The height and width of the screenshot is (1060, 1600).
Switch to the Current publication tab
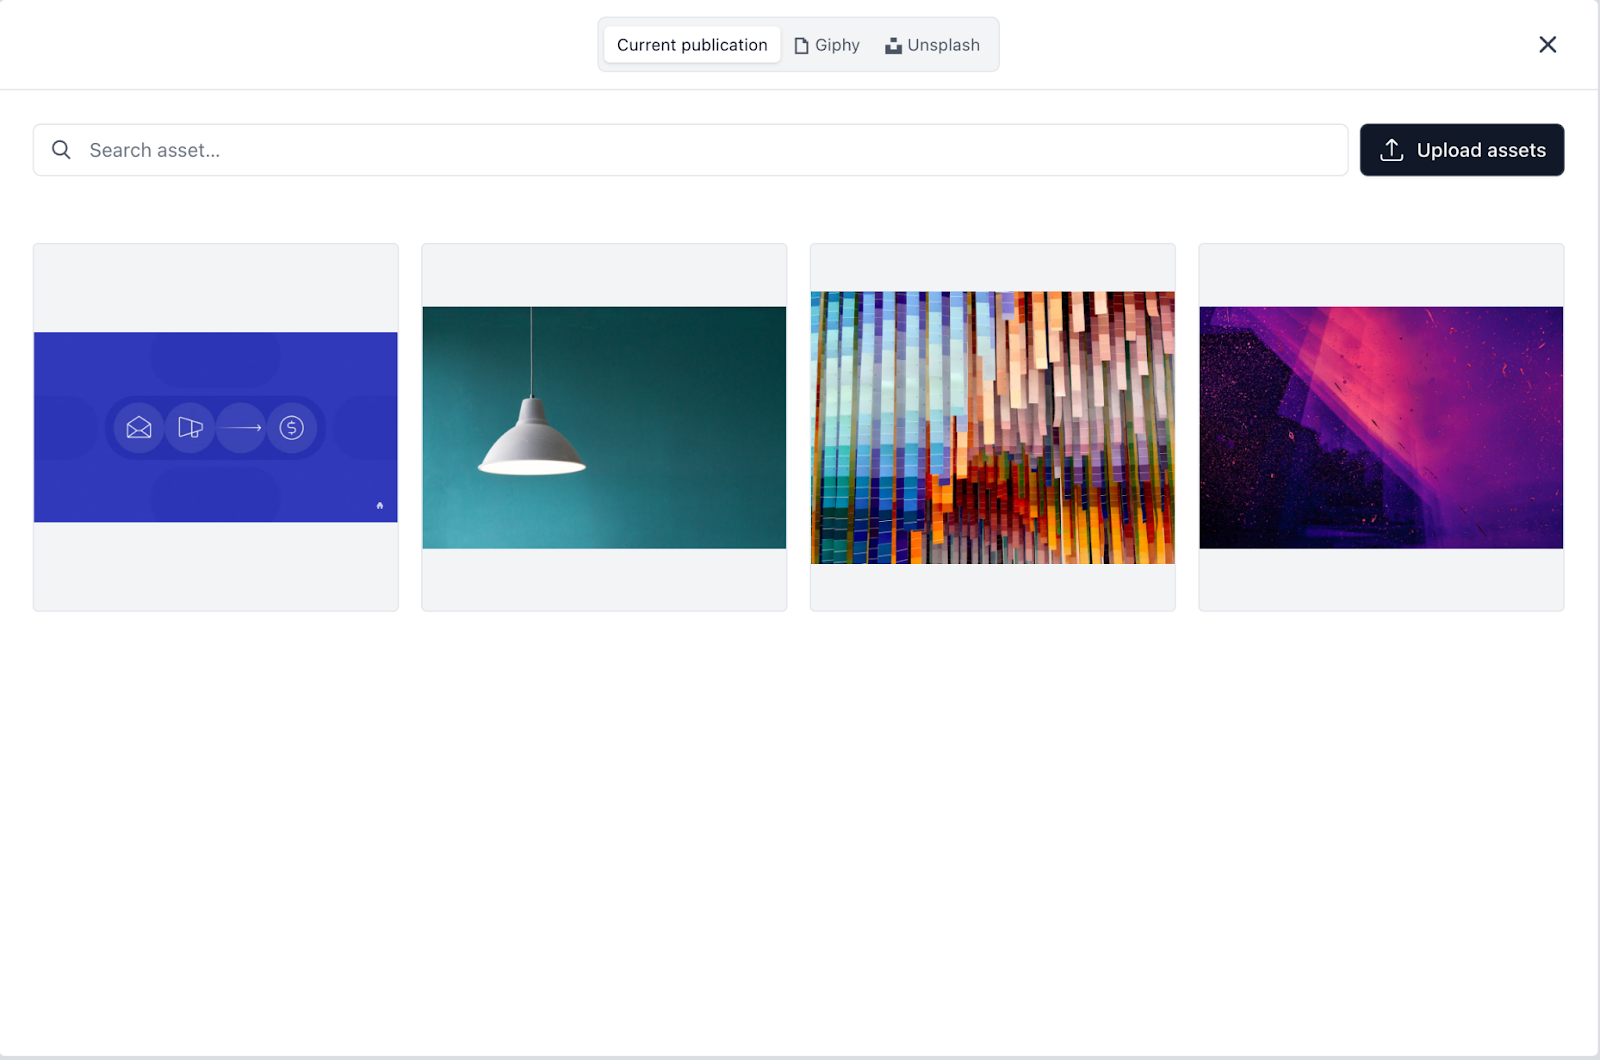[x=691, y=45]
